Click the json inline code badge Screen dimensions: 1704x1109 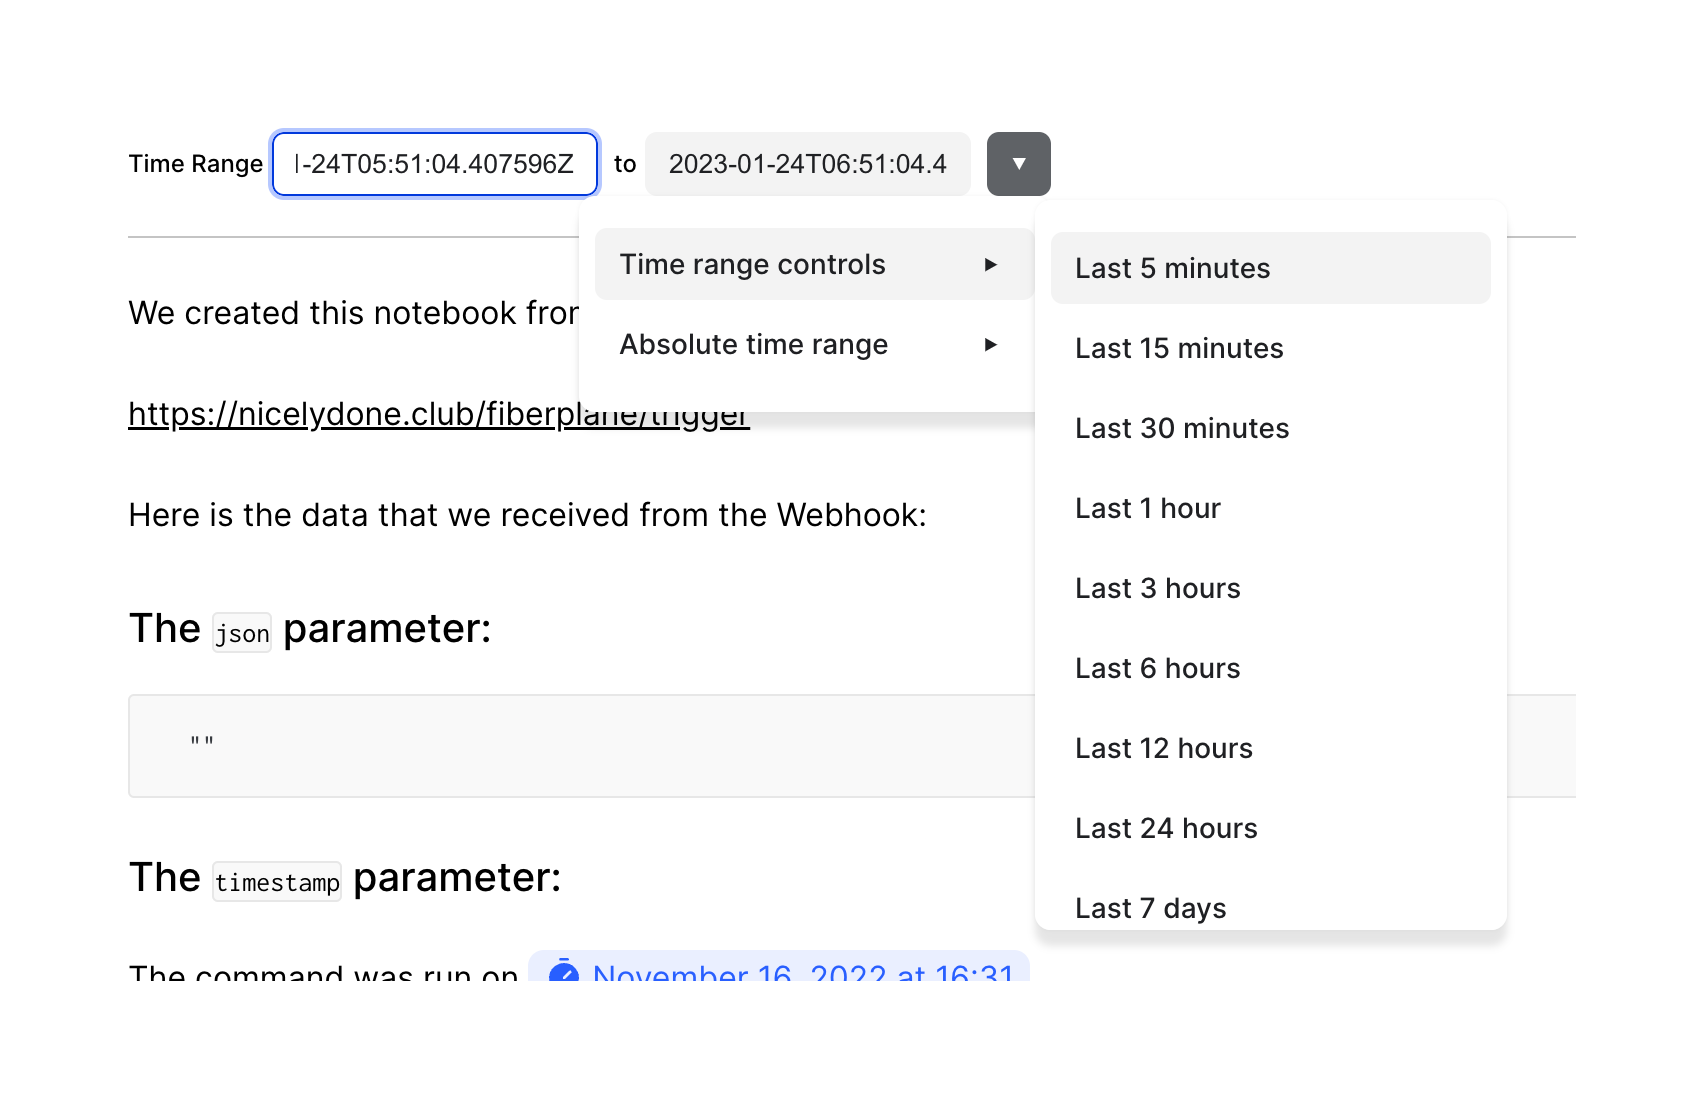tap(241, 631)
